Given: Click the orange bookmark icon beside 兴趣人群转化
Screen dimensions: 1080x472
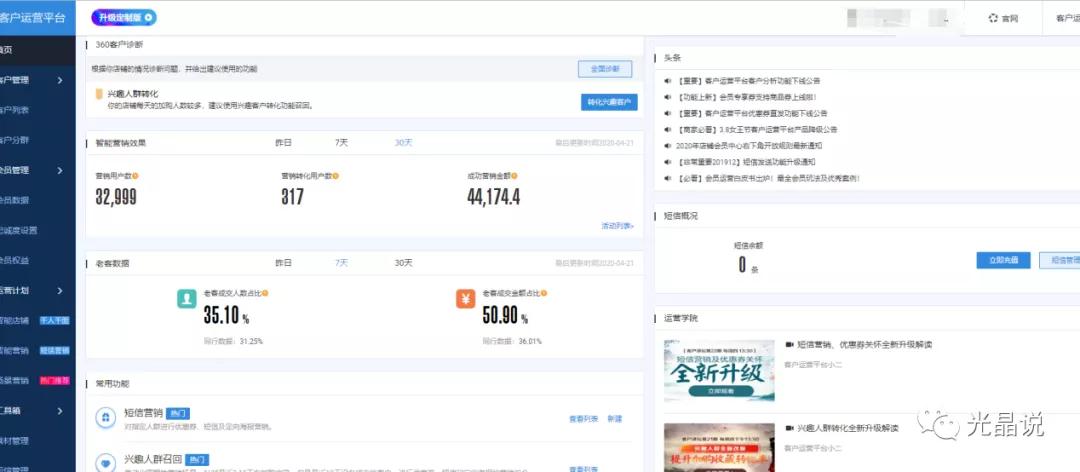Looking at the screenshot, I should 99,94.
